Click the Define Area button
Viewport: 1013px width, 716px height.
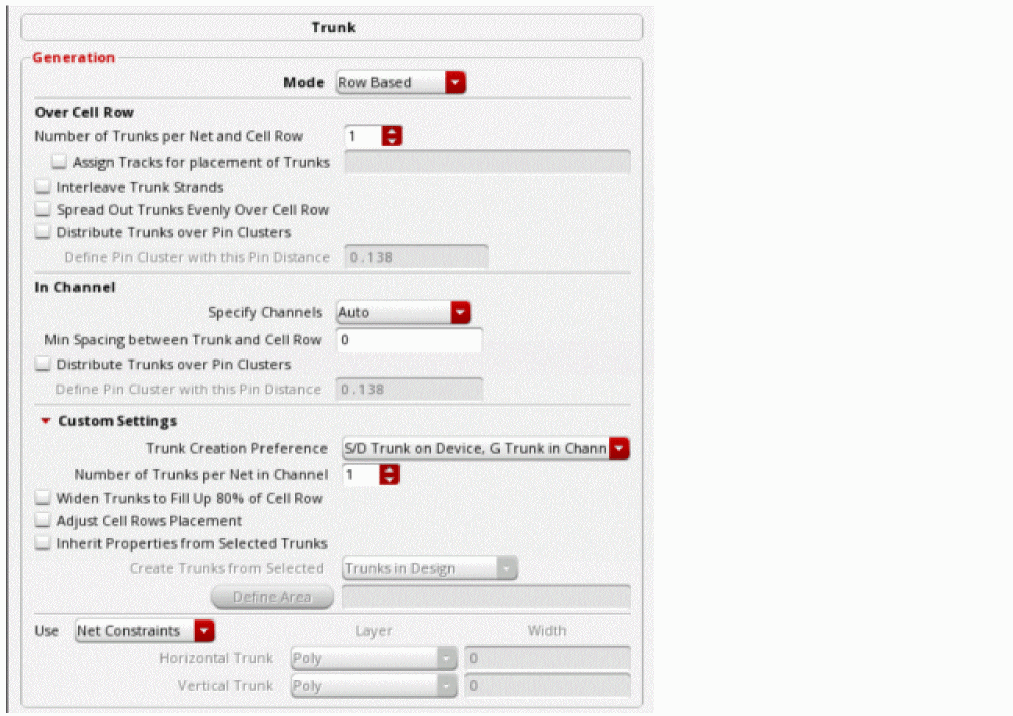(x=272, y=597)
